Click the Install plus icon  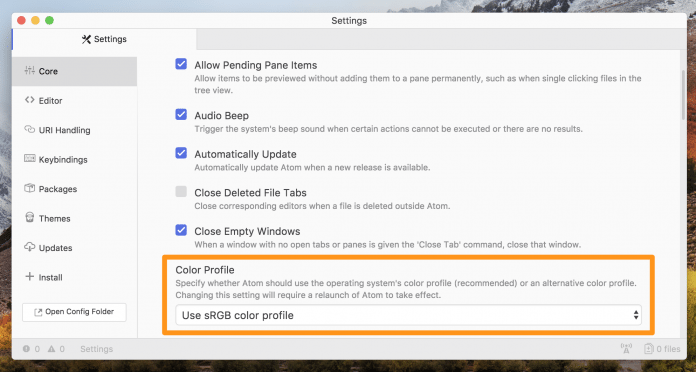click(x=30, y=277)
